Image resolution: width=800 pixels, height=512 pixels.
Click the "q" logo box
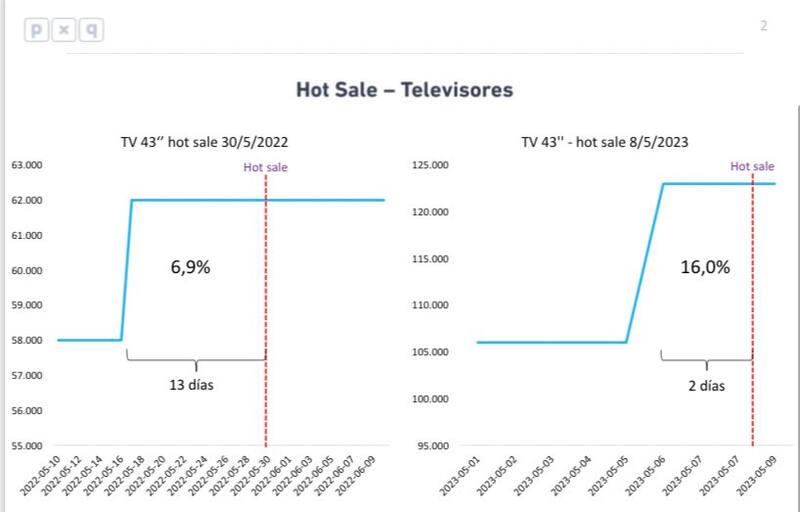pyautogui.click(x=91, y=30)
